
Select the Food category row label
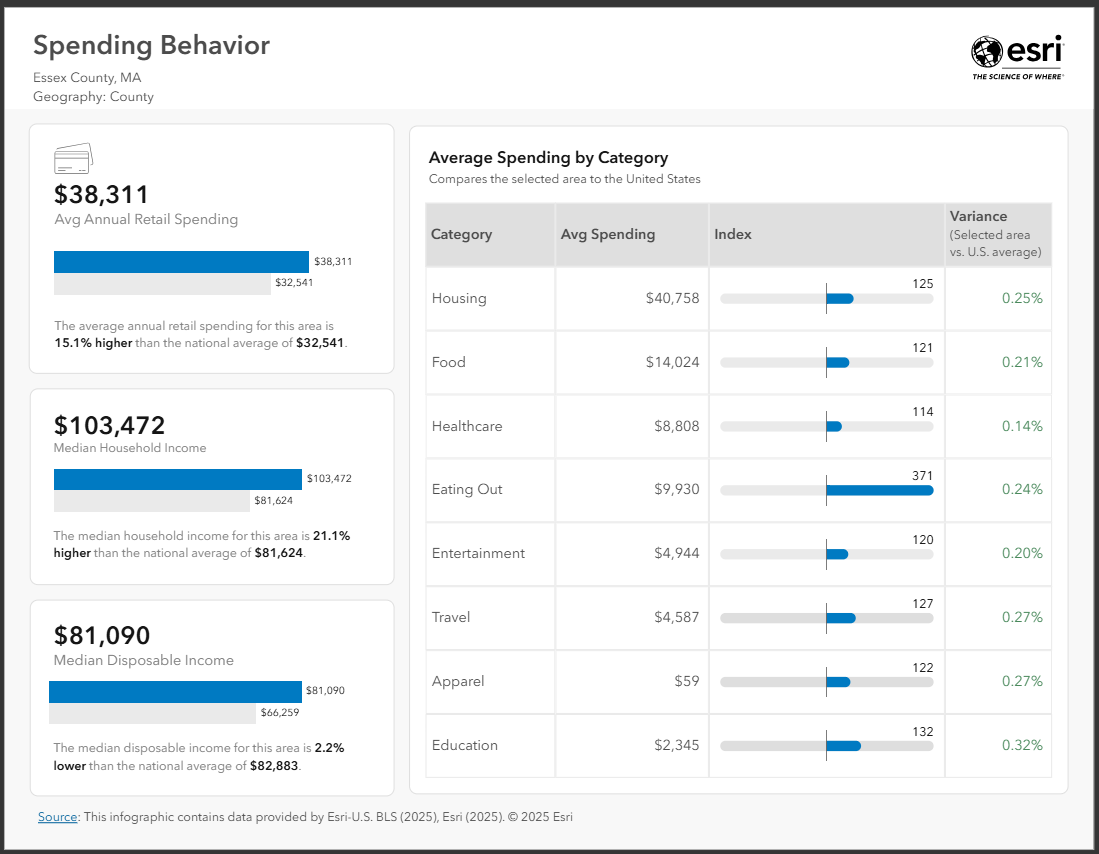click(x=449, y=362)
